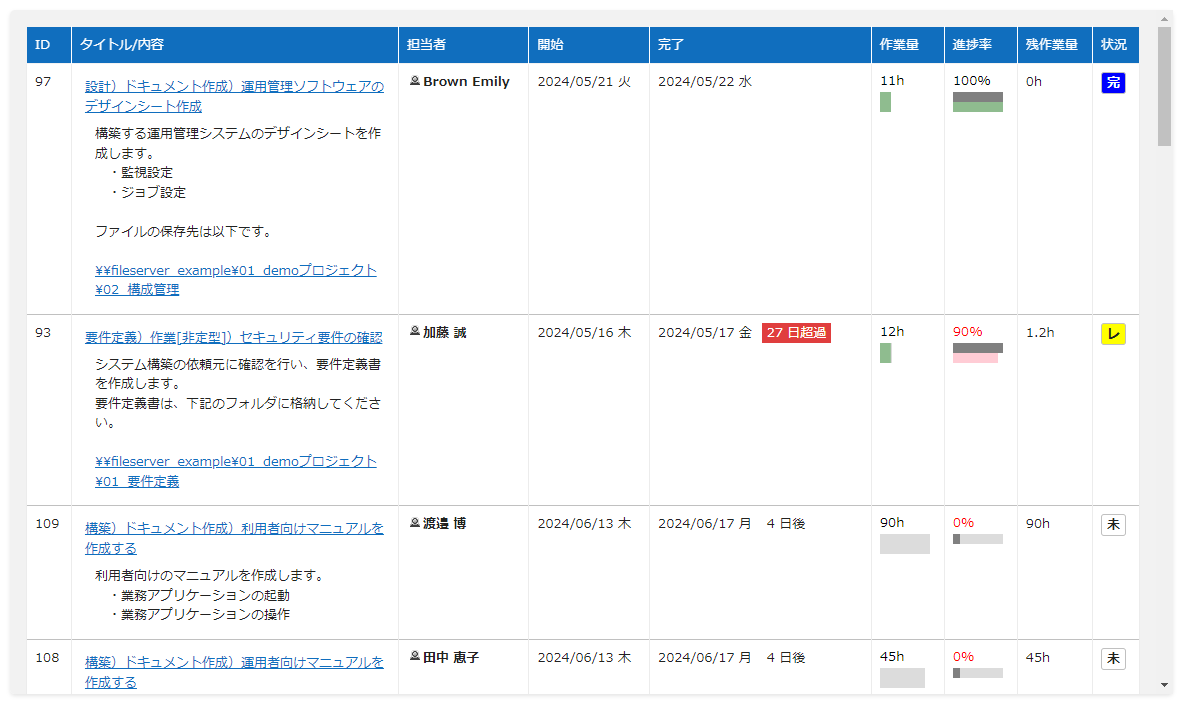This screenshot has width=1184, height=704.
Task: Click the grey 90h workload bar
Action: coord(905,544)
